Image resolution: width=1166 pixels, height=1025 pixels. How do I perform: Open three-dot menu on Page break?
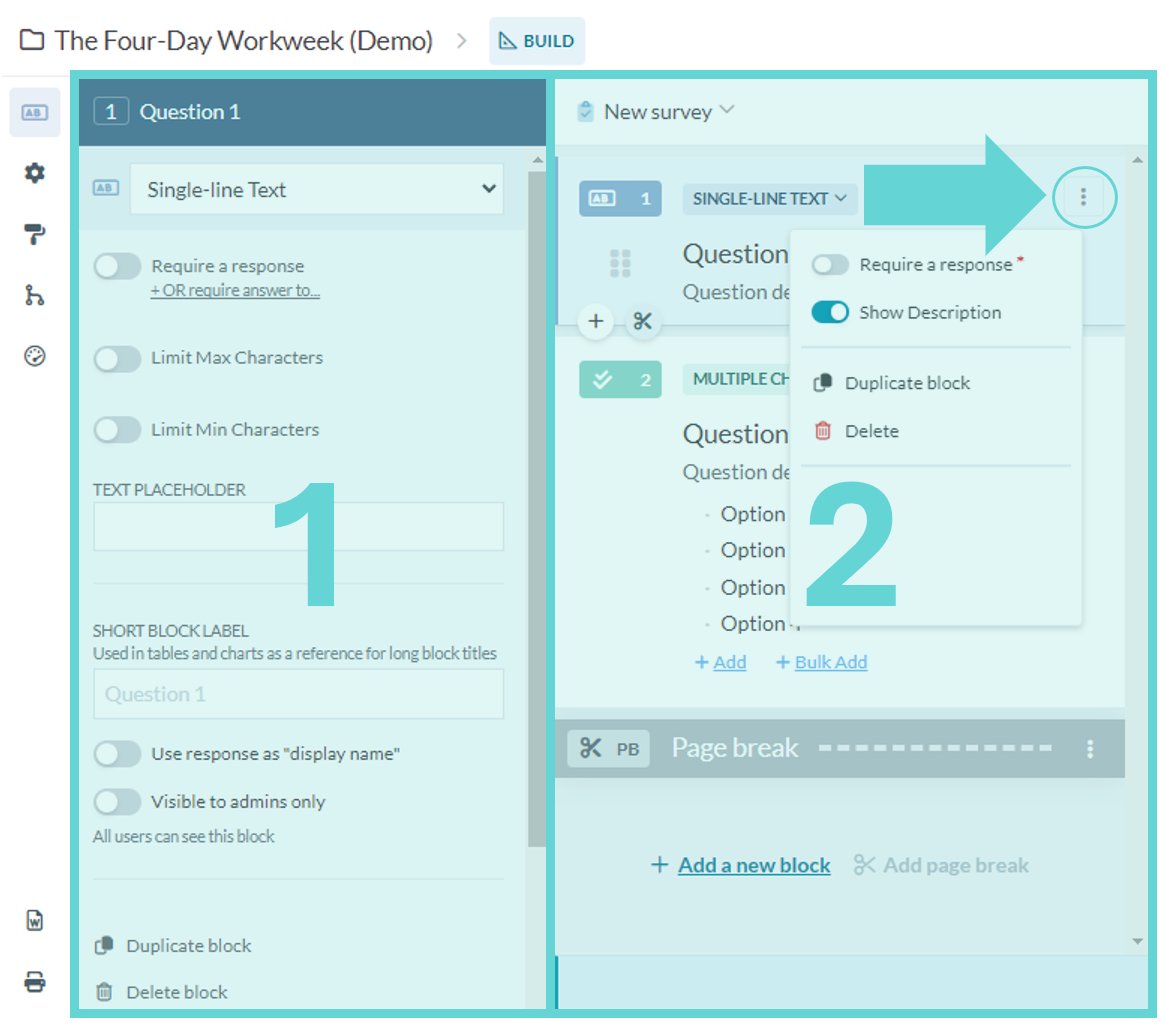tap(1089, 748)
